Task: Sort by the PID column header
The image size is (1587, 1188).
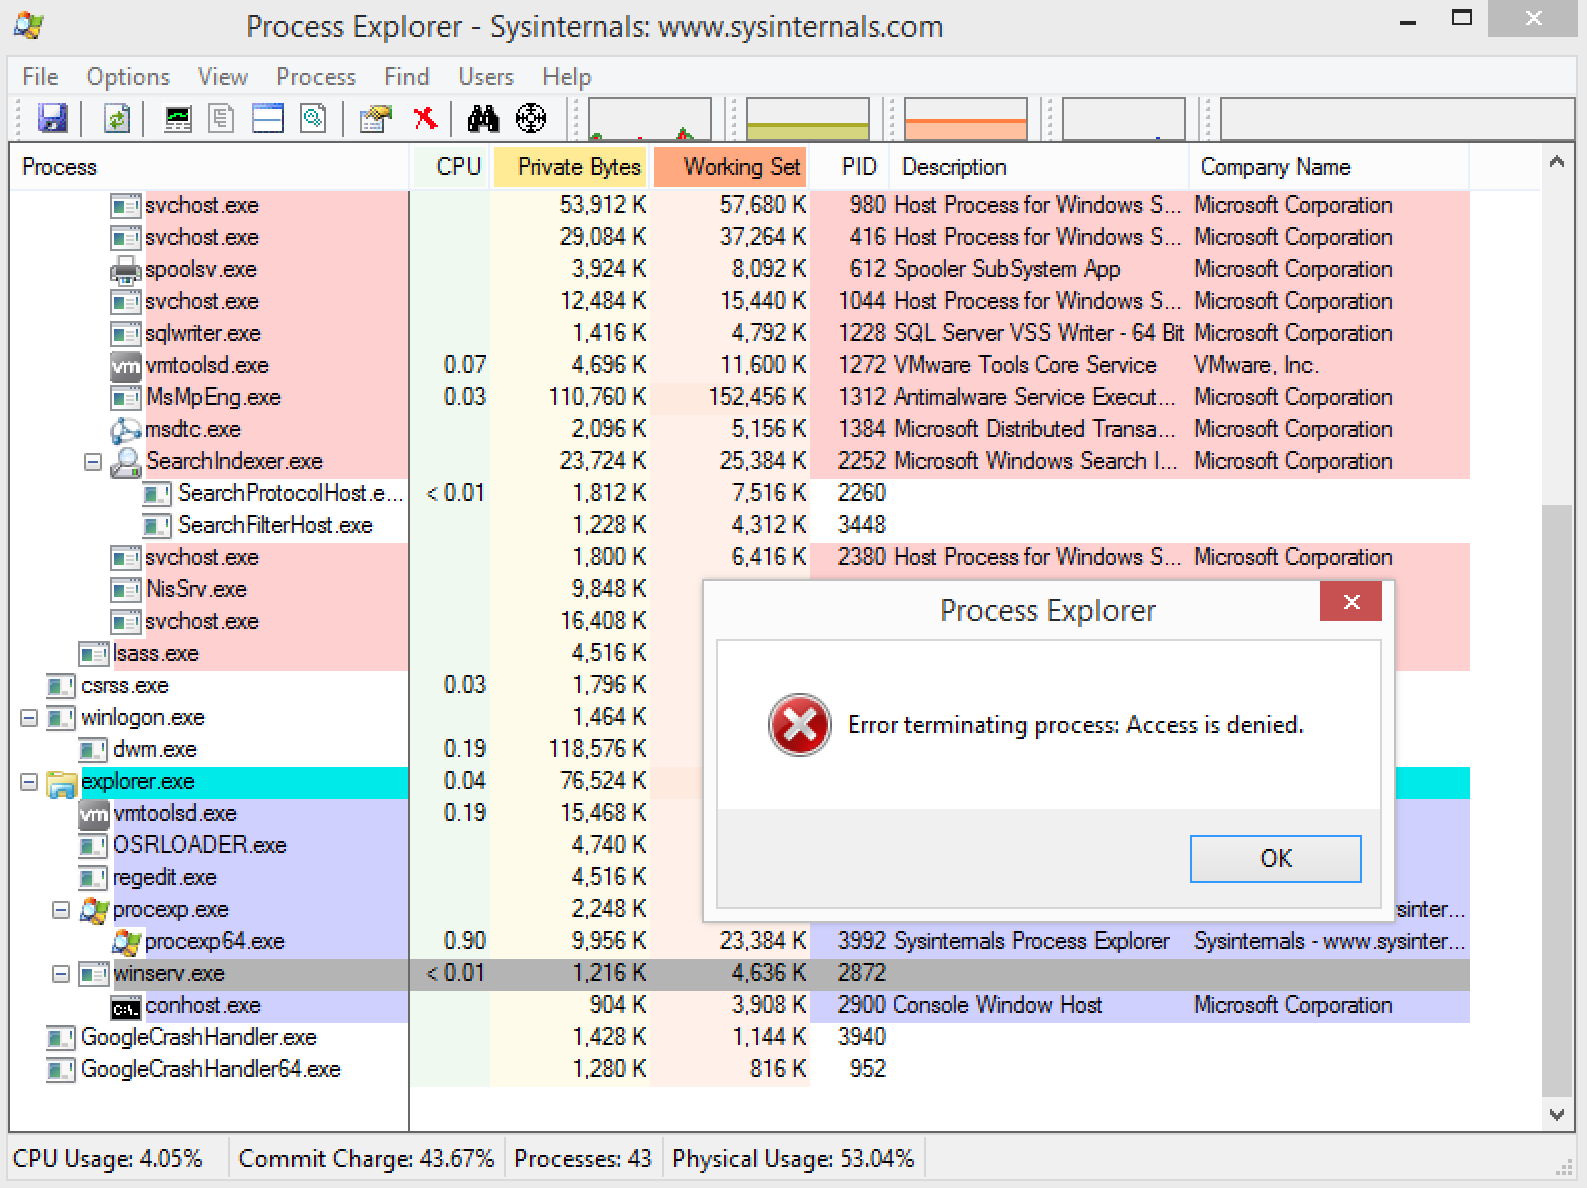Action: [x=849, y=167]
